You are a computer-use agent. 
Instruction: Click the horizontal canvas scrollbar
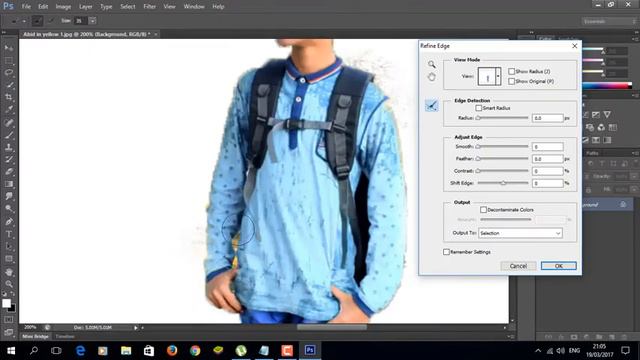pyautogui.click(x=331, y=327)
